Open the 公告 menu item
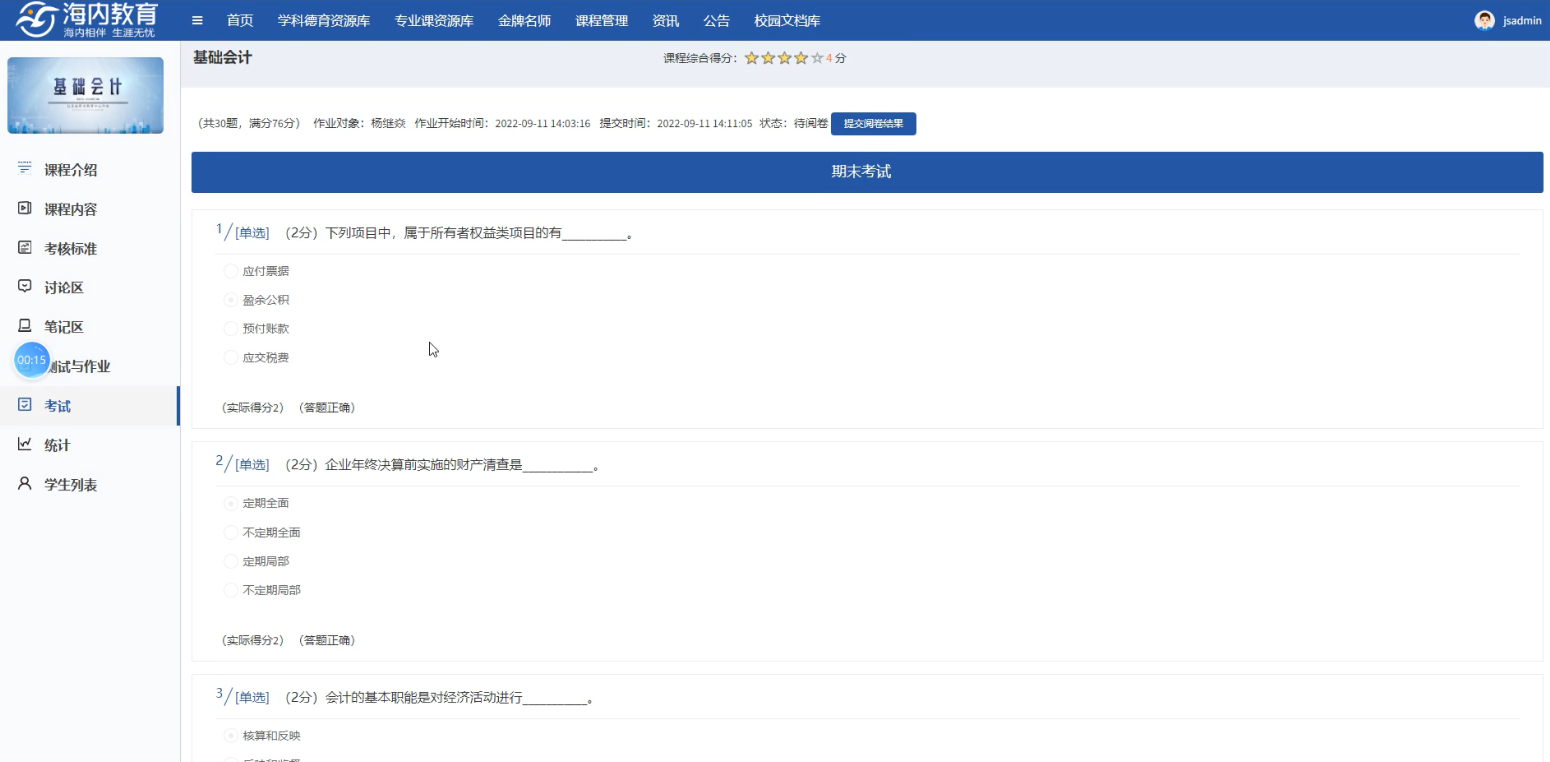 [716, 21]
